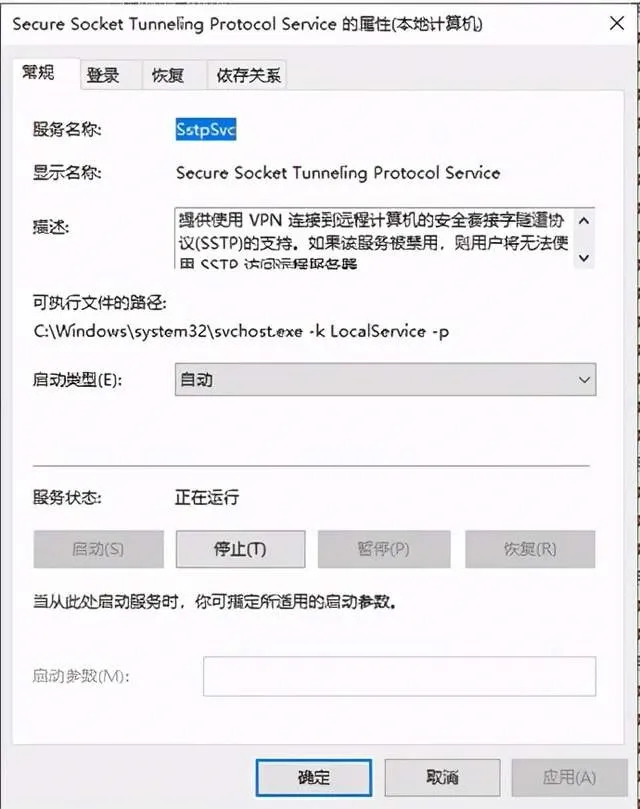The height and width of the screenshot is (809, 640).
Task: Confirm with the 确定 button
Action: point(313,777)
